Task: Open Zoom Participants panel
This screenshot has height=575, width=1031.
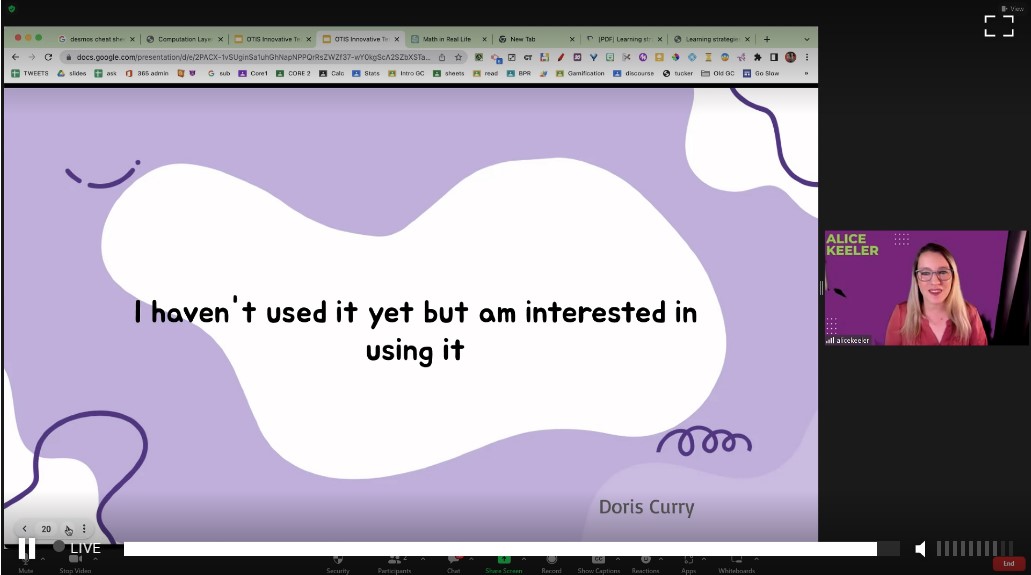Action: click(394, 564)
